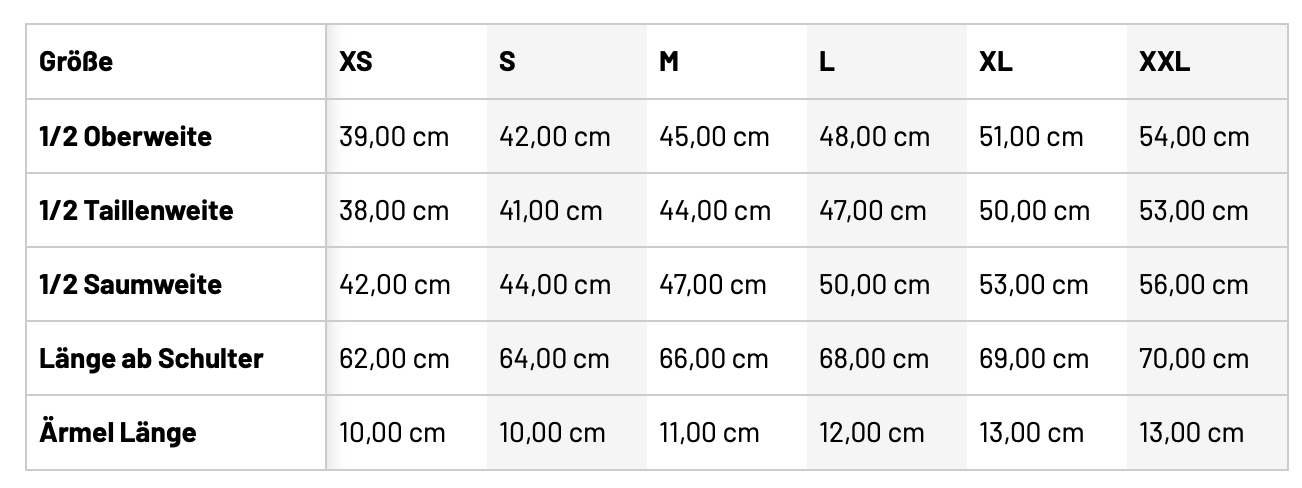Screen dimensions: 1302x488
Task: Select the XS size column header
Action: [x=356, y=62]
